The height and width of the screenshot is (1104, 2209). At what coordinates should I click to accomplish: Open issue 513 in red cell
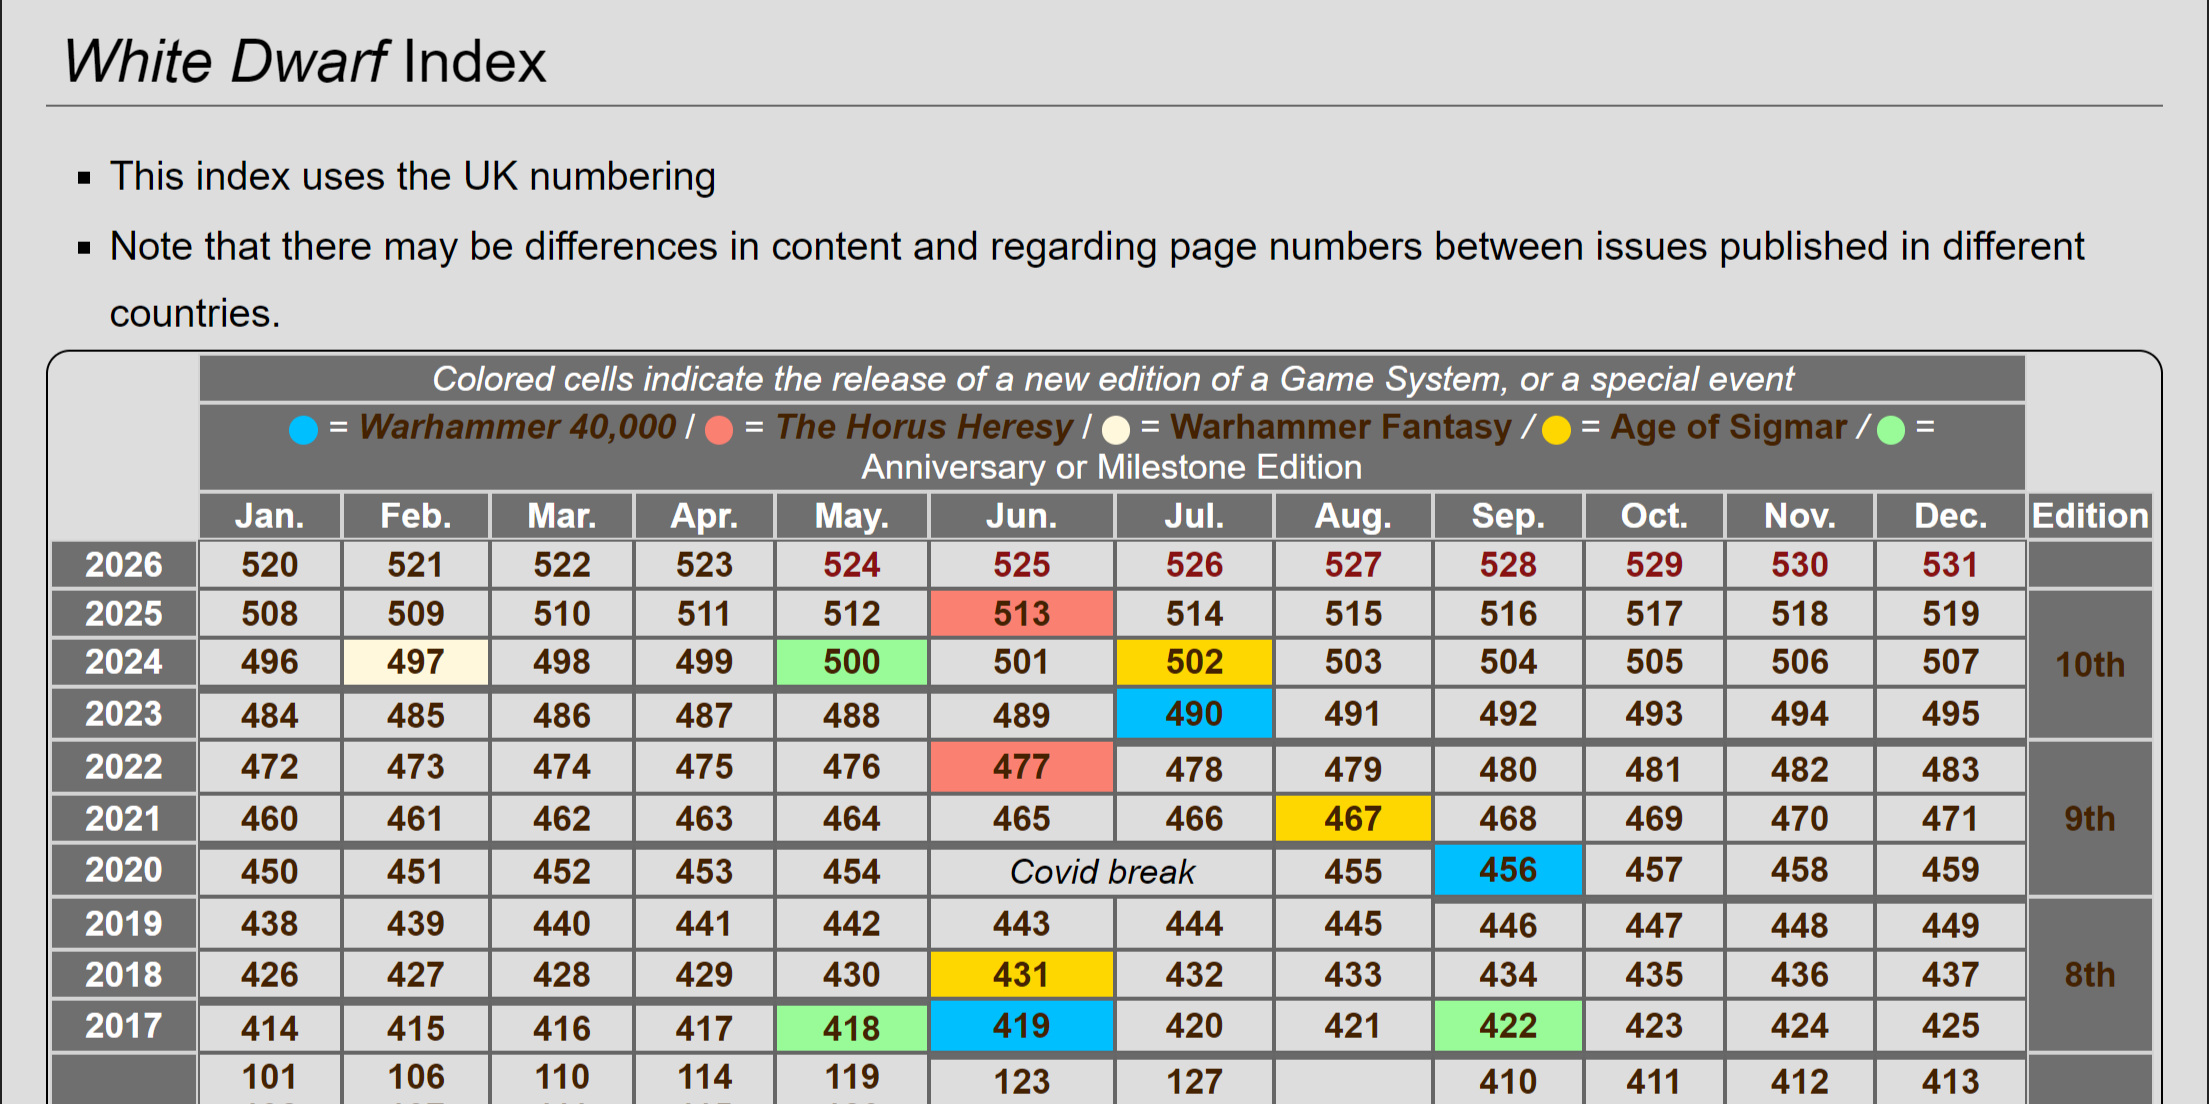tap(1021, 614)
